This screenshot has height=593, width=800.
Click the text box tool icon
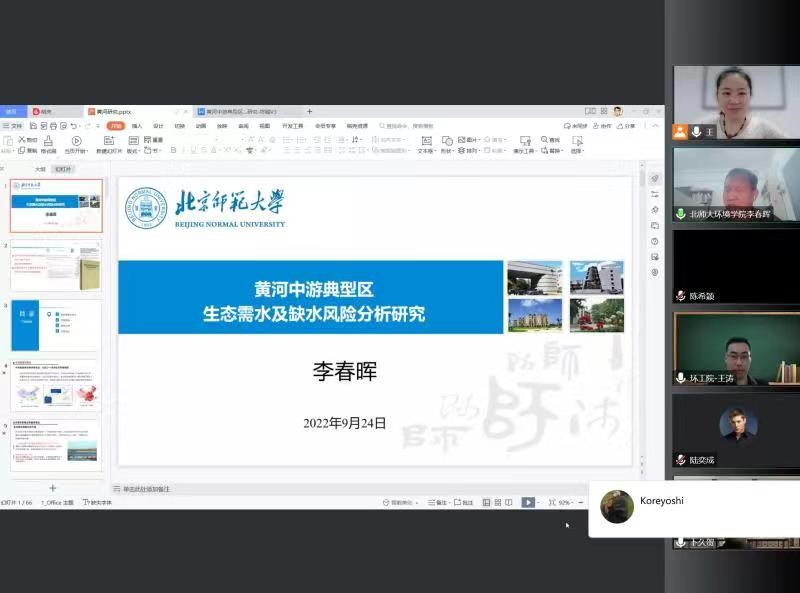coord(425,140)
